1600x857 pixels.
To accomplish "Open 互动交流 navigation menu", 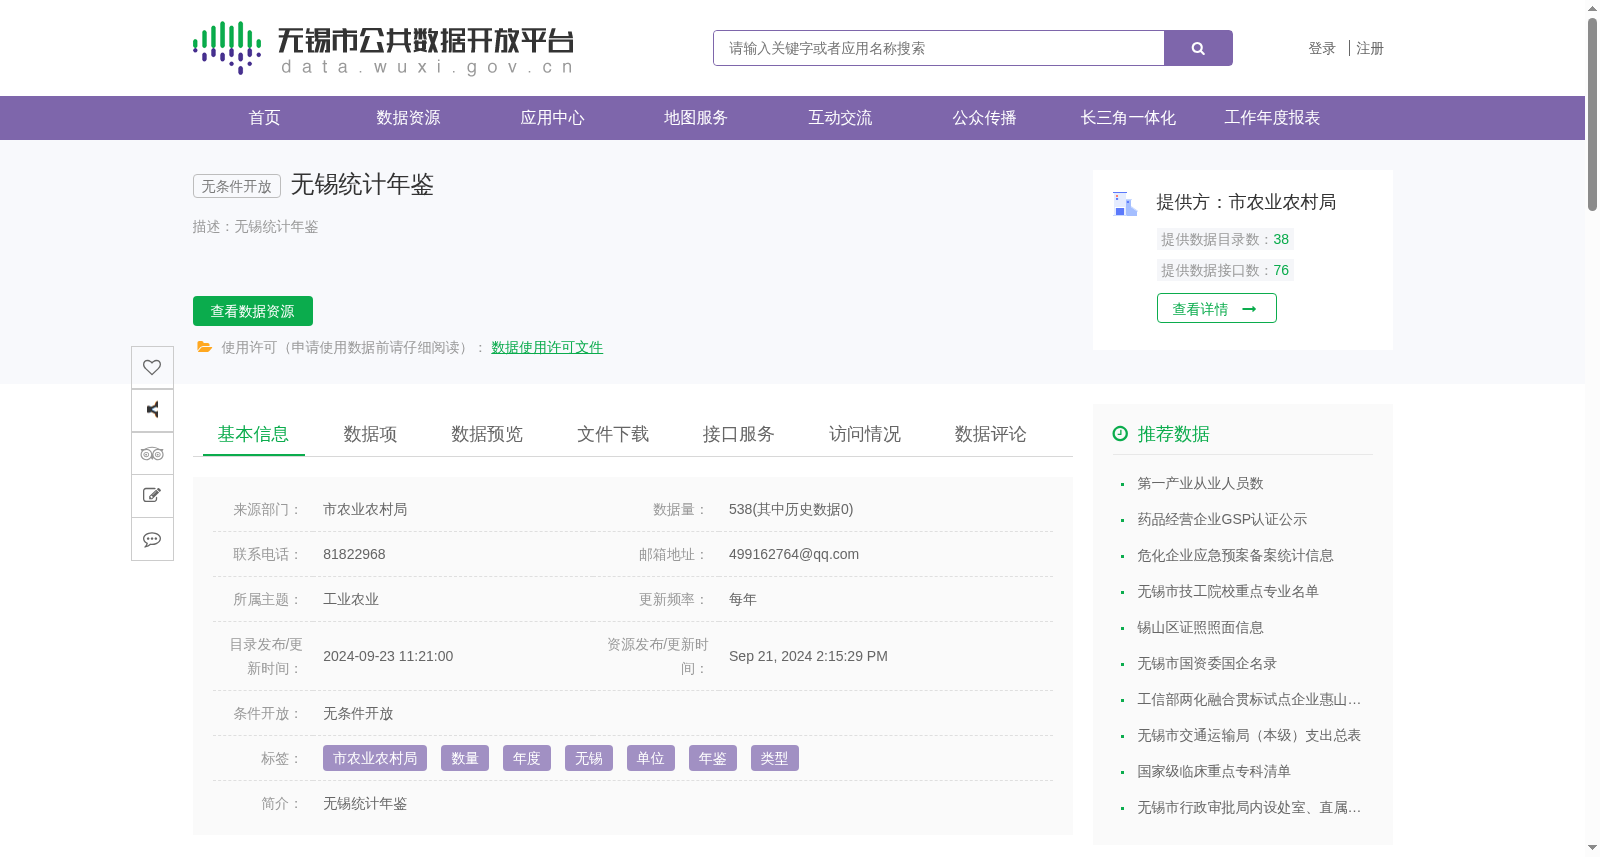I will point(840,118).
